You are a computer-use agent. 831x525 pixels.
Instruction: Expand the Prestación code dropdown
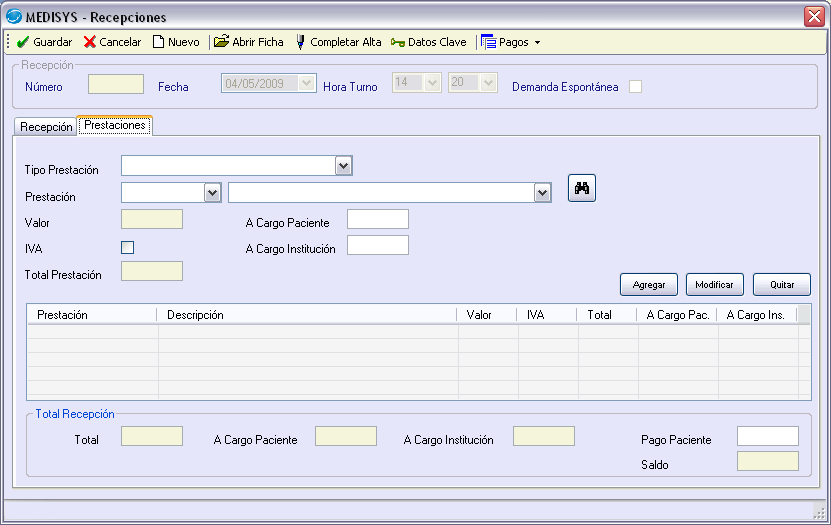[213, 193]
